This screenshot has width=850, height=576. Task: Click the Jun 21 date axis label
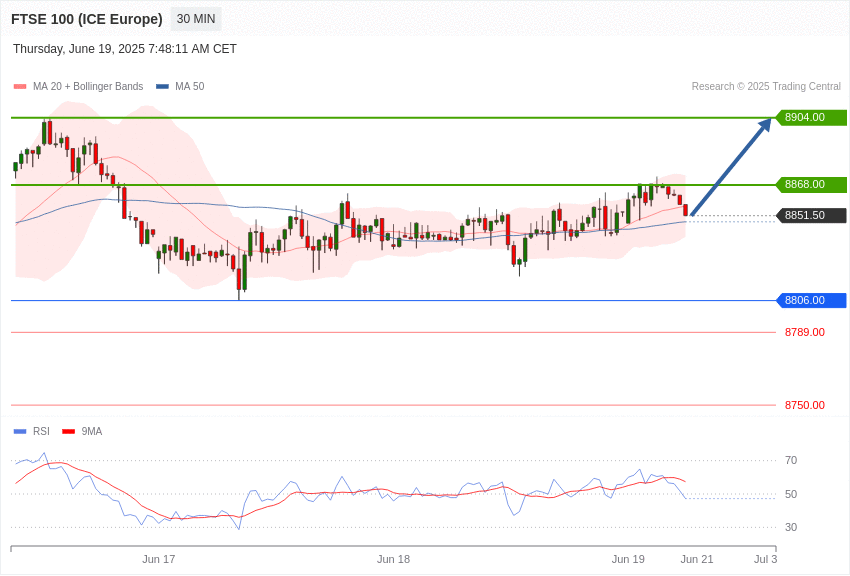point(697,559)
